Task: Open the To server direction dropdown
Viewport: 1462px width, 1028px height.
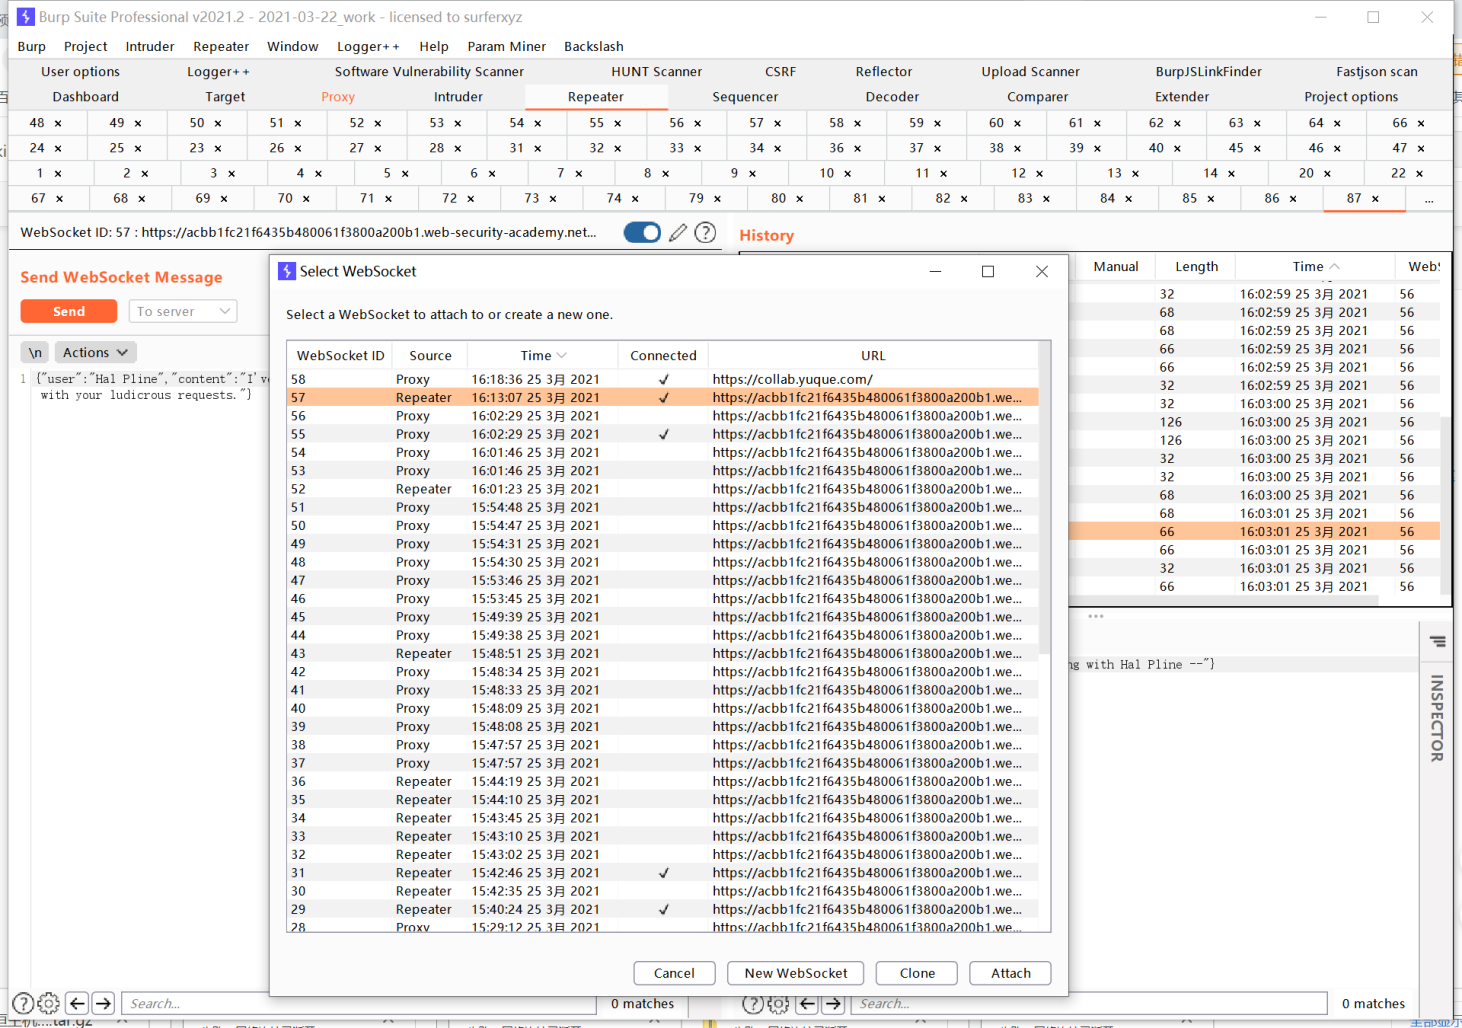Action: (x=183, y=311)
